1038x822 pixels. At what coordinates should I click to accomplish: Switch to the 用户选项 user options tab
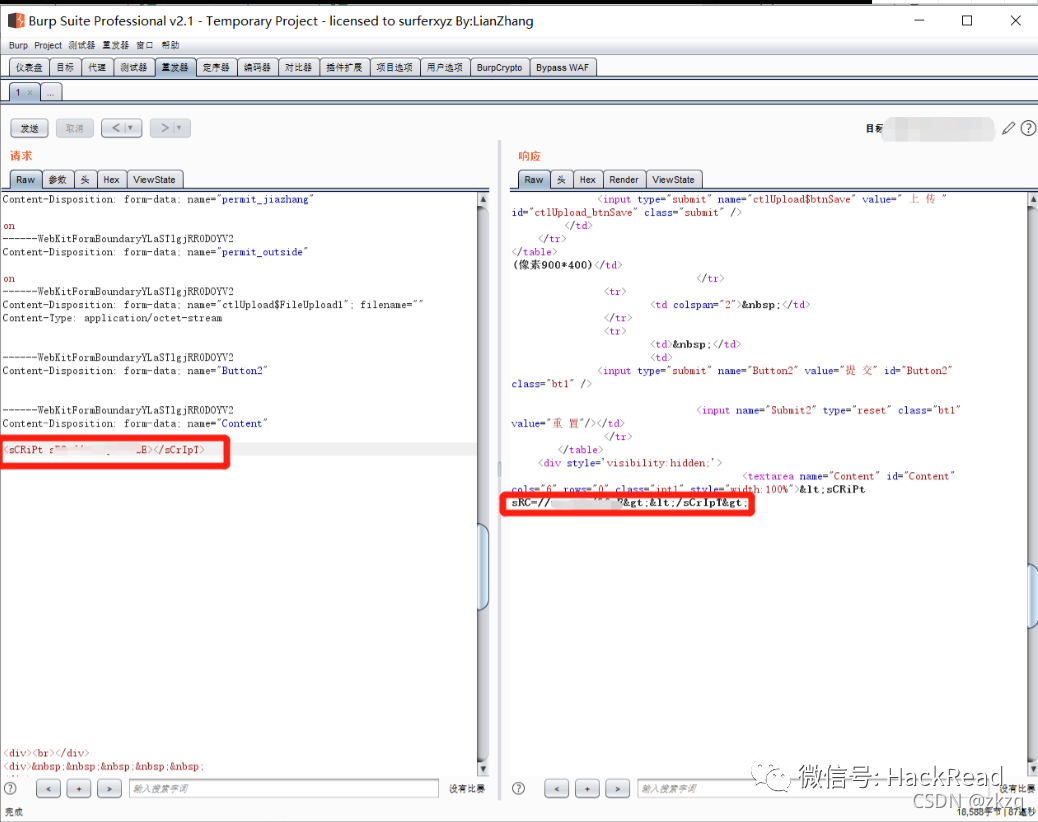click(x=444, y=68)
